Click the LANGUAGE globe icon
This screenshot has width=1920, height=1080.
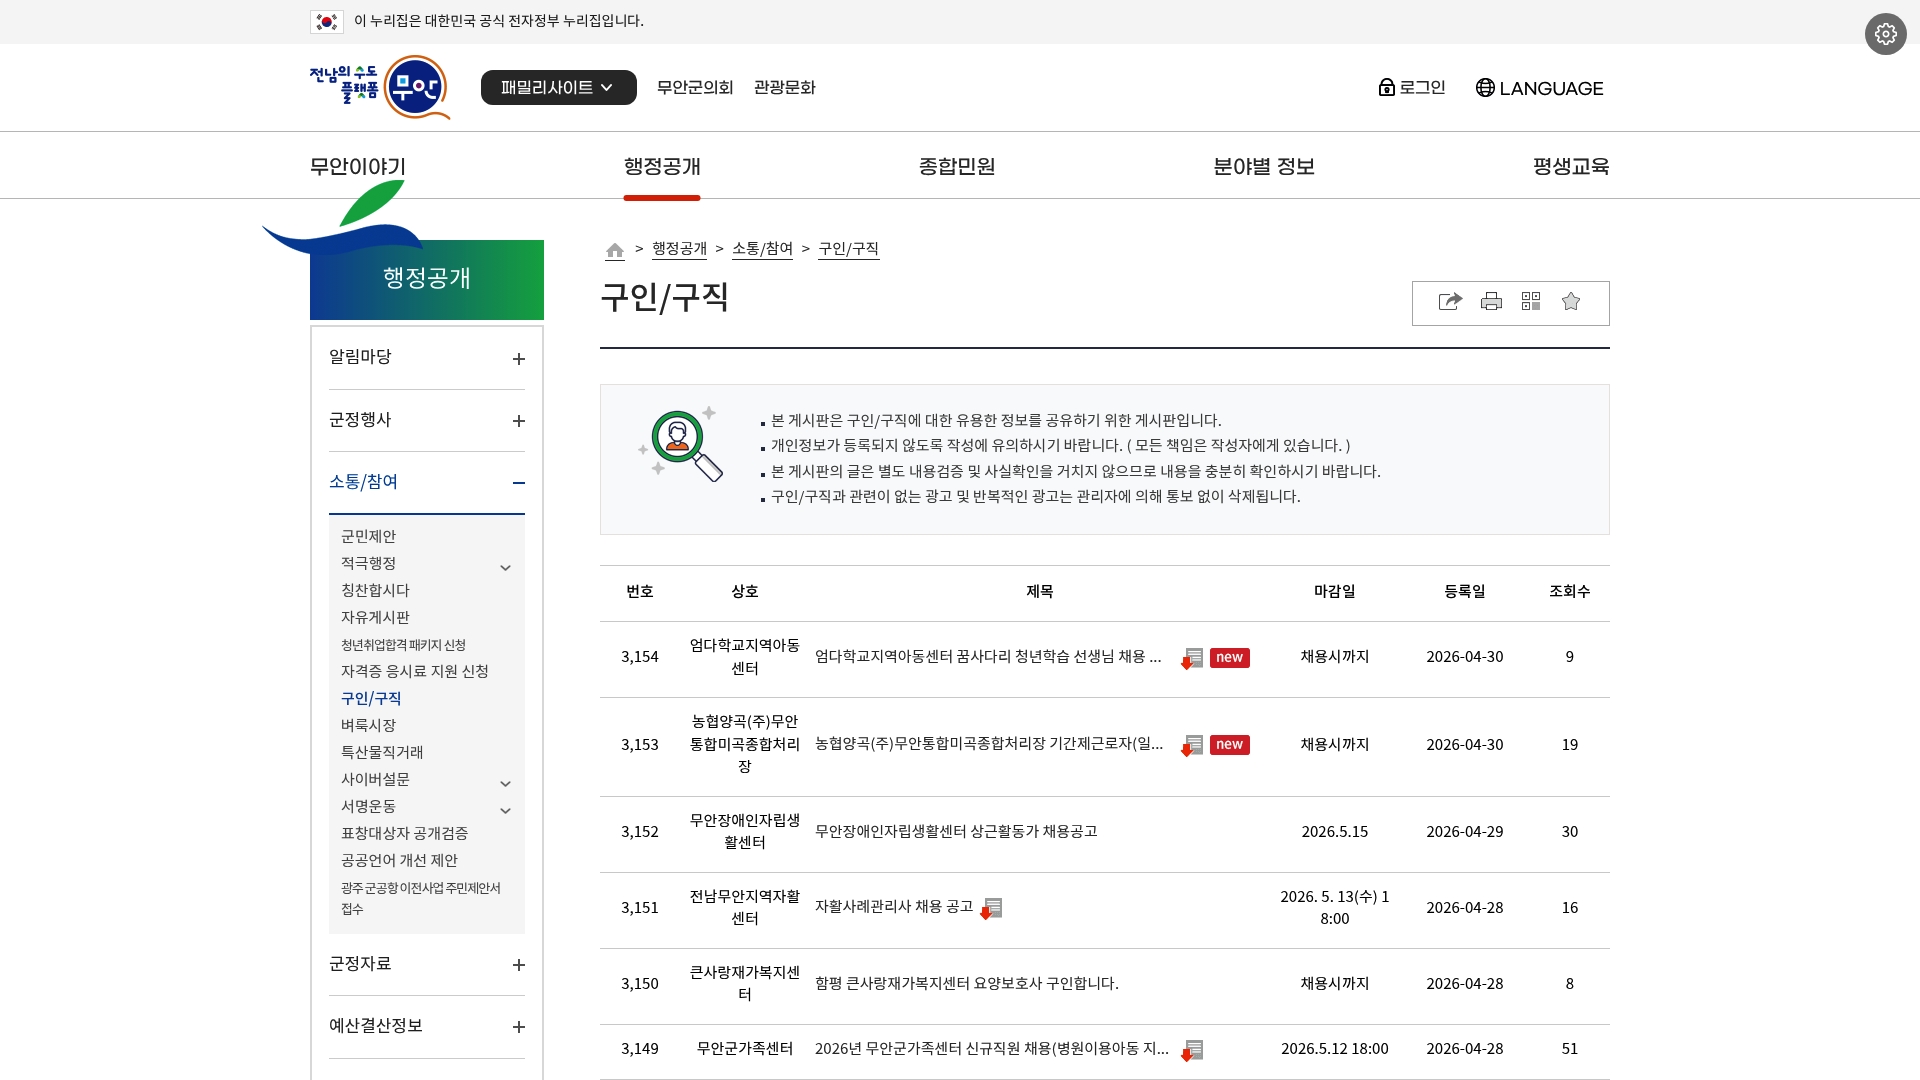[x=1485, y=88]
